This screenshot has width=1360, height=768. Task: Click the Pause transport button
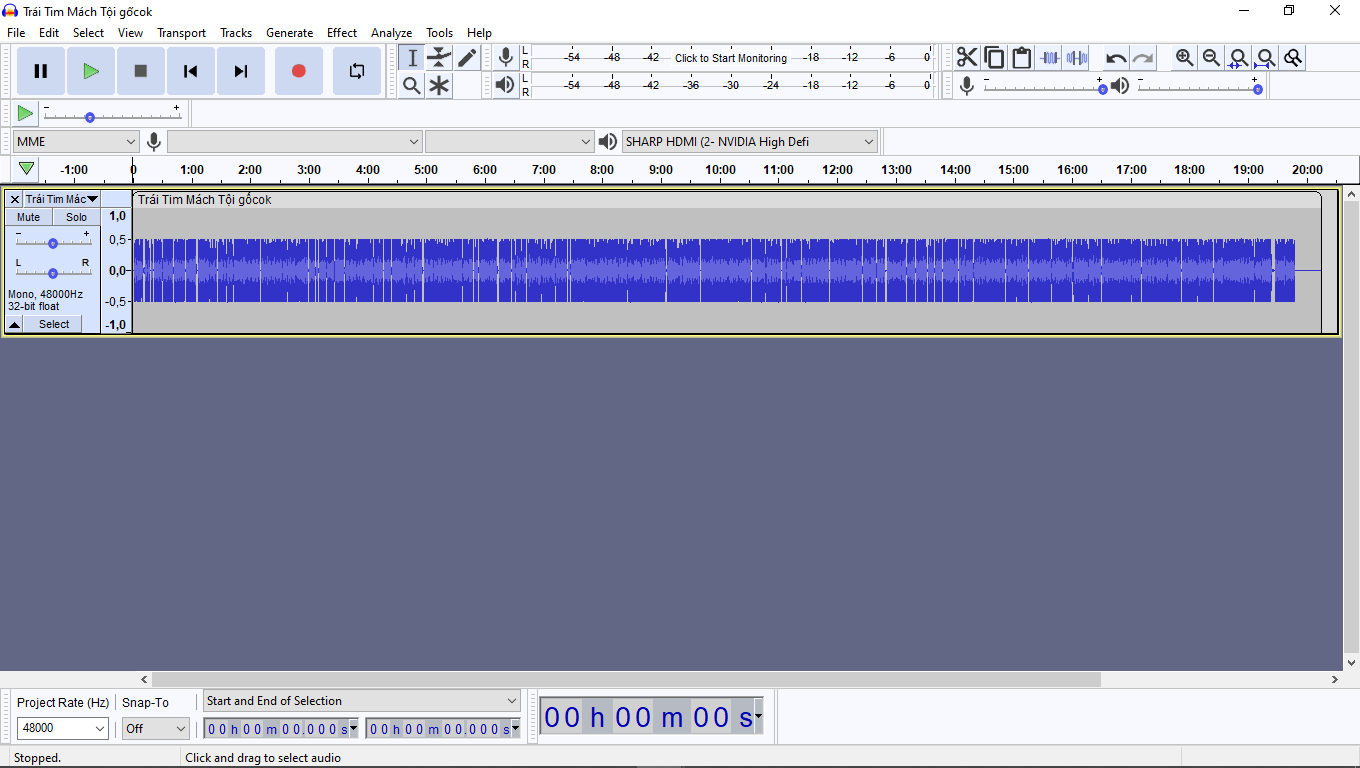pos(41,71)
